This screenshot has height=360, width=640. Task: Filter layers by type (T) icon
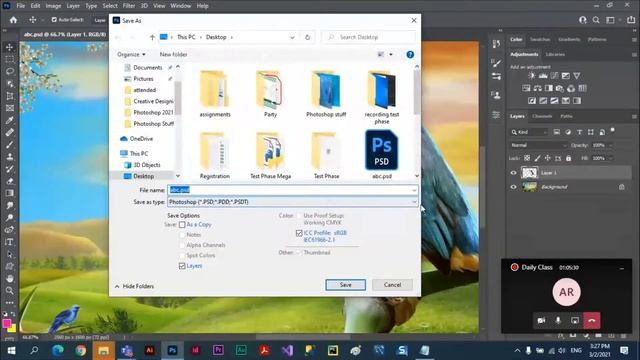[x=580, y=132]
